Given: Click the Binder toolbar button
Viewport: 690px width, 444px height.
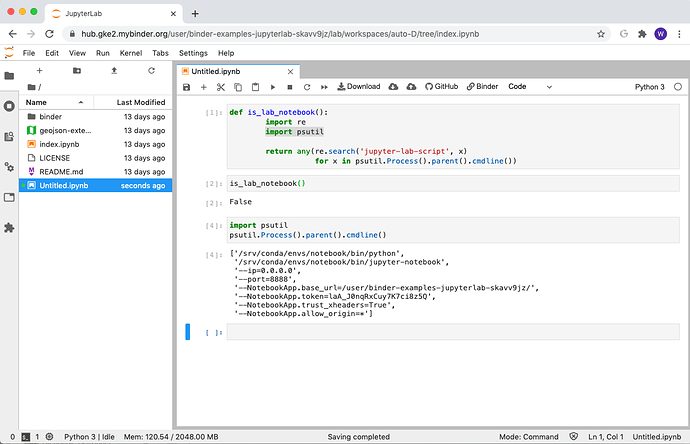Looking at the screenshot, I should (x=482, y=87).
